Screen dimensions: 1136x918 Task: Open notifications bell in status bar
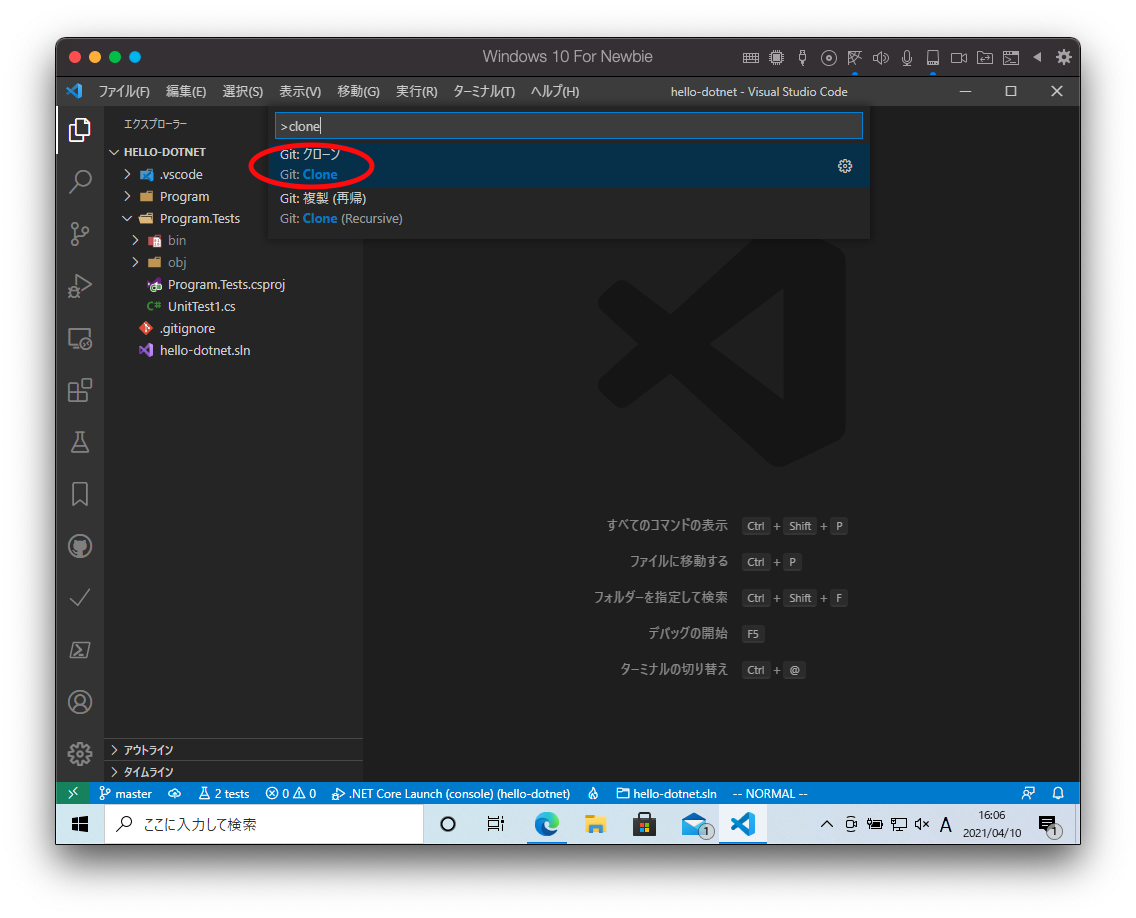coord(1058,793)
